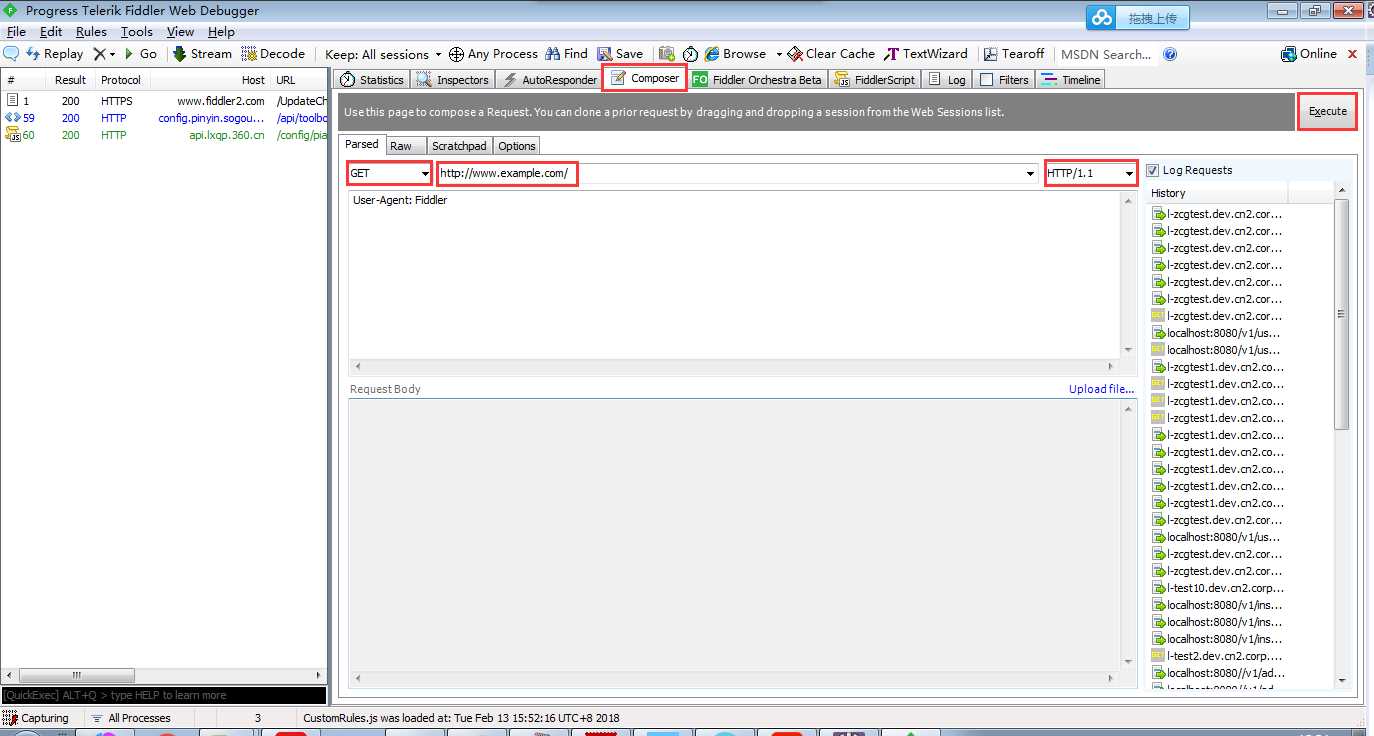1374x736 pixels.
Task: Open the Tools menu
Action: [137, 32]
